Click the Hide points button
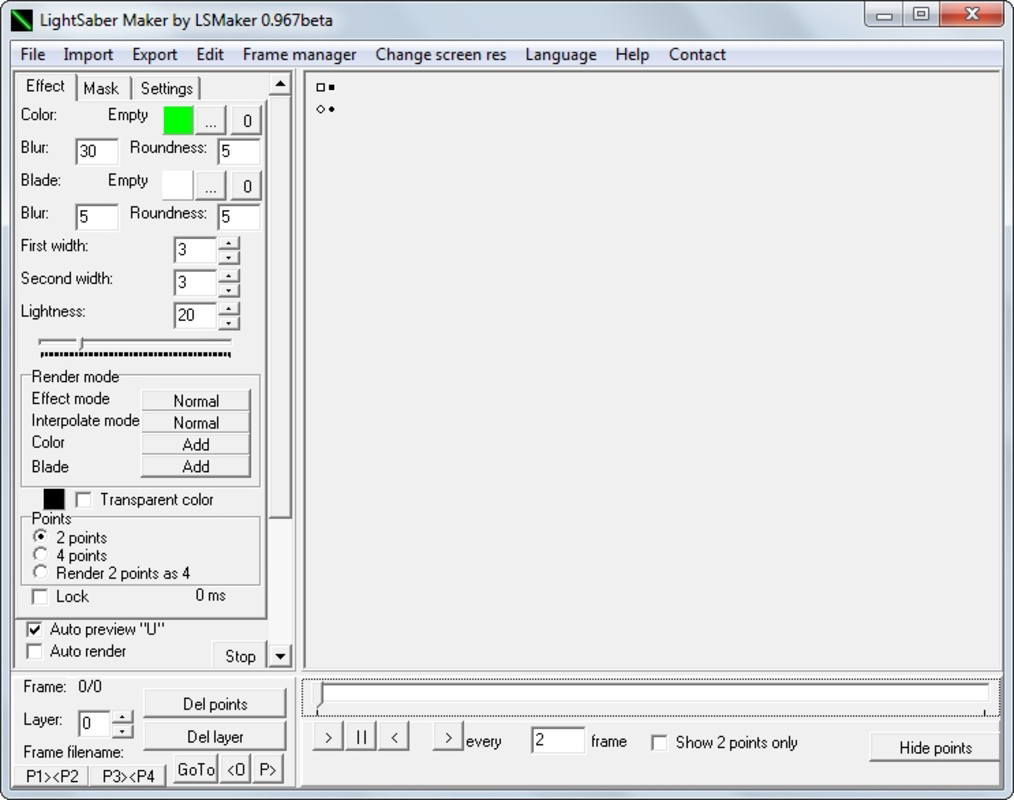1014x800 pixels. click(x=935, y=748)
